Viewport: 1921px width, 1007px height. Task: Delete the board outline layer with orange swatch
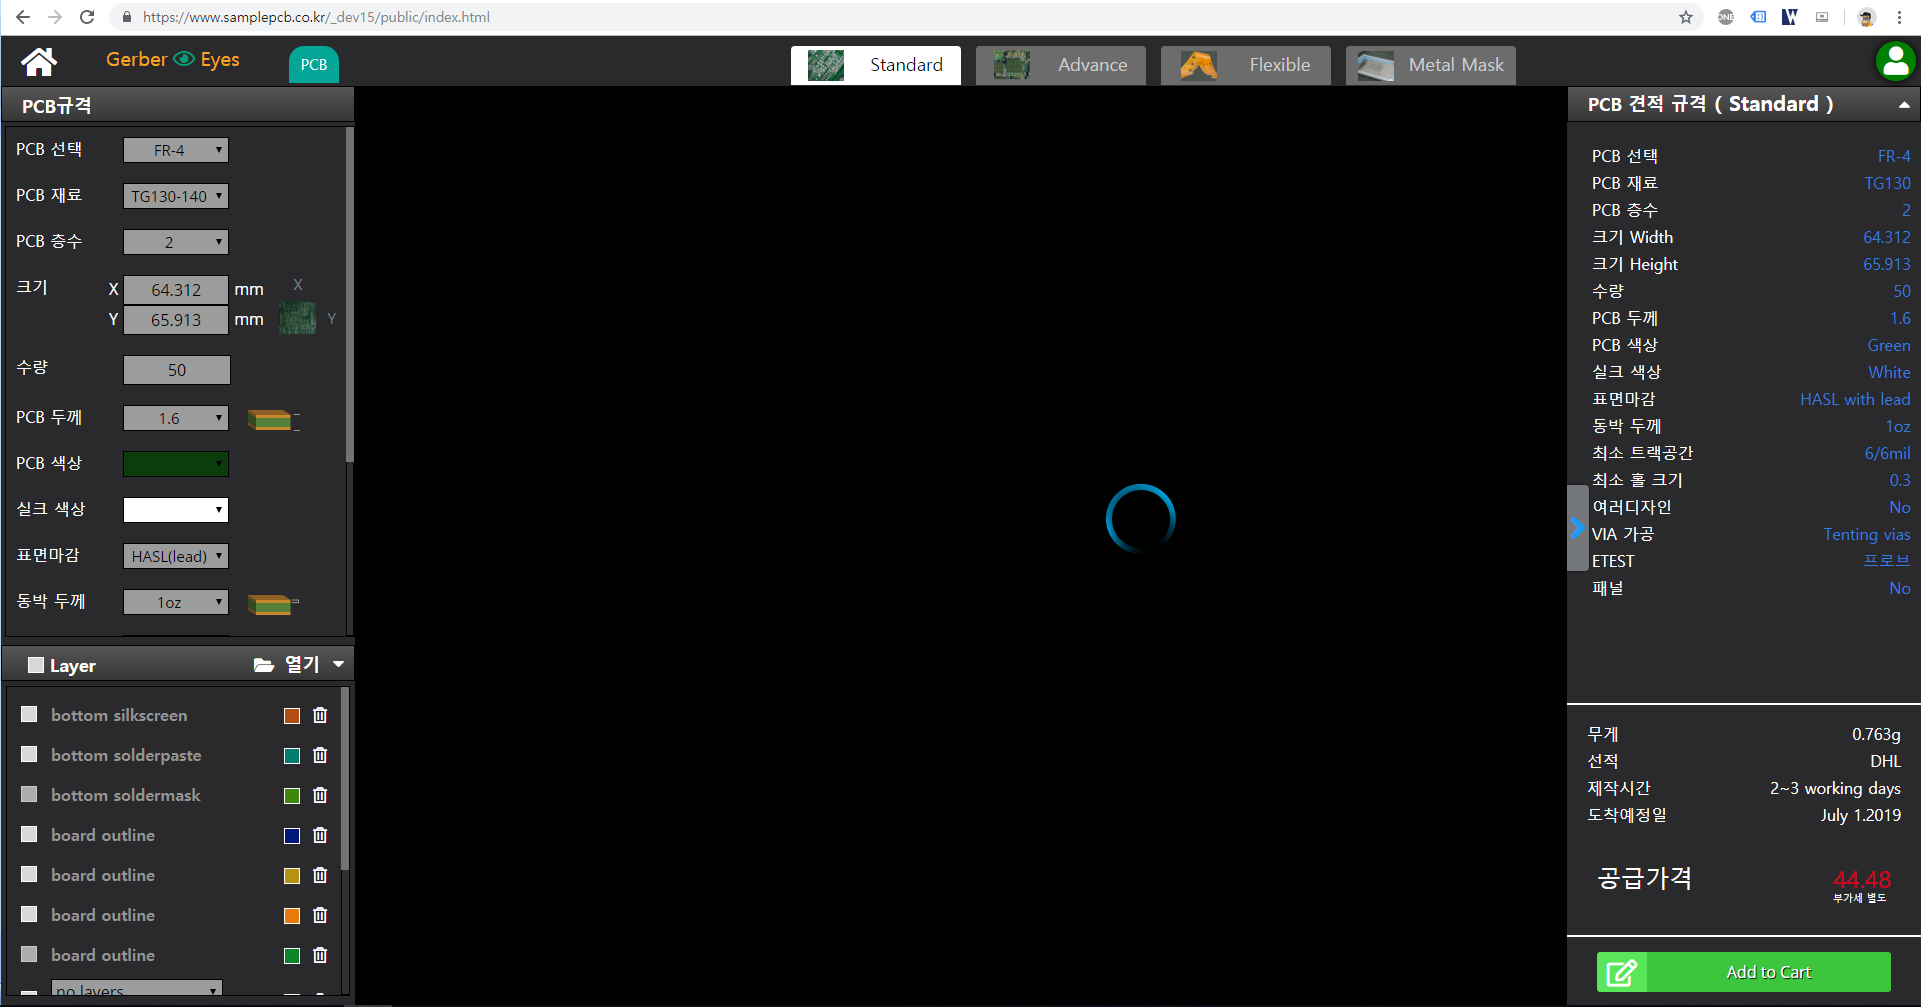click(320, 915)
